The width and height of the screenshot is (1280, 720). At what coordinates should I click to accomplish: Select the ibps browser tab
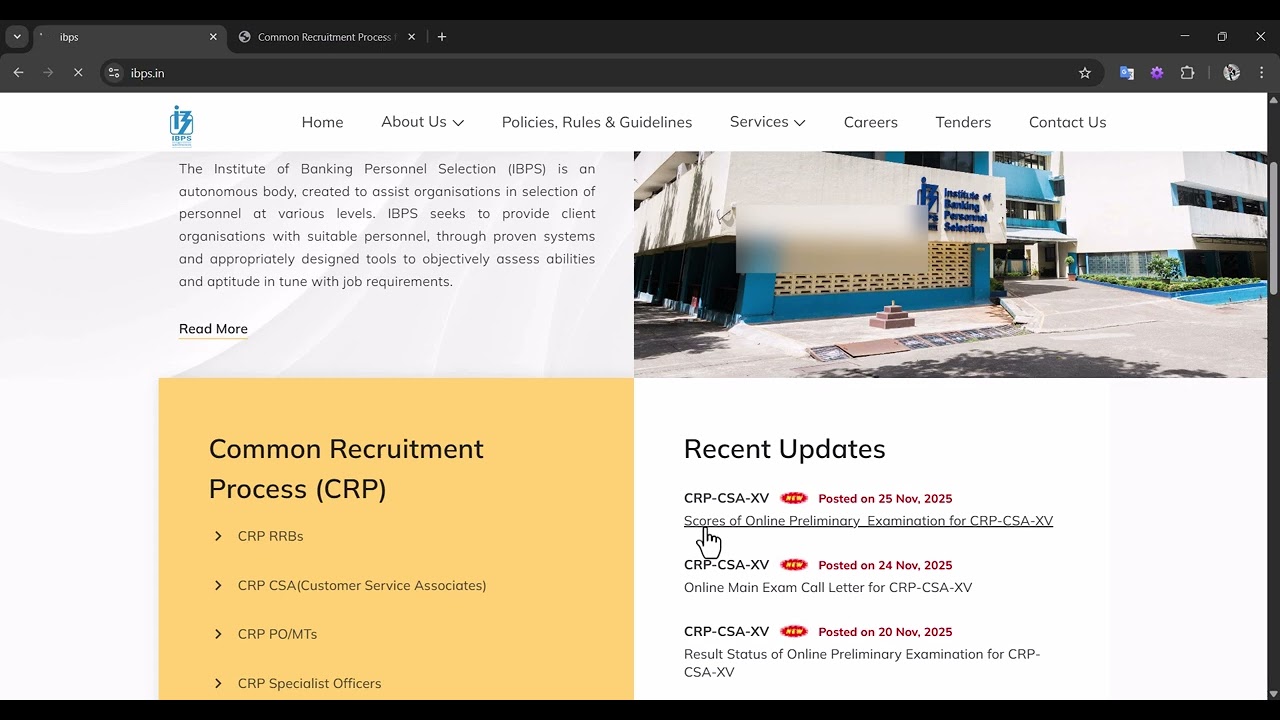[x=128, y=37]
